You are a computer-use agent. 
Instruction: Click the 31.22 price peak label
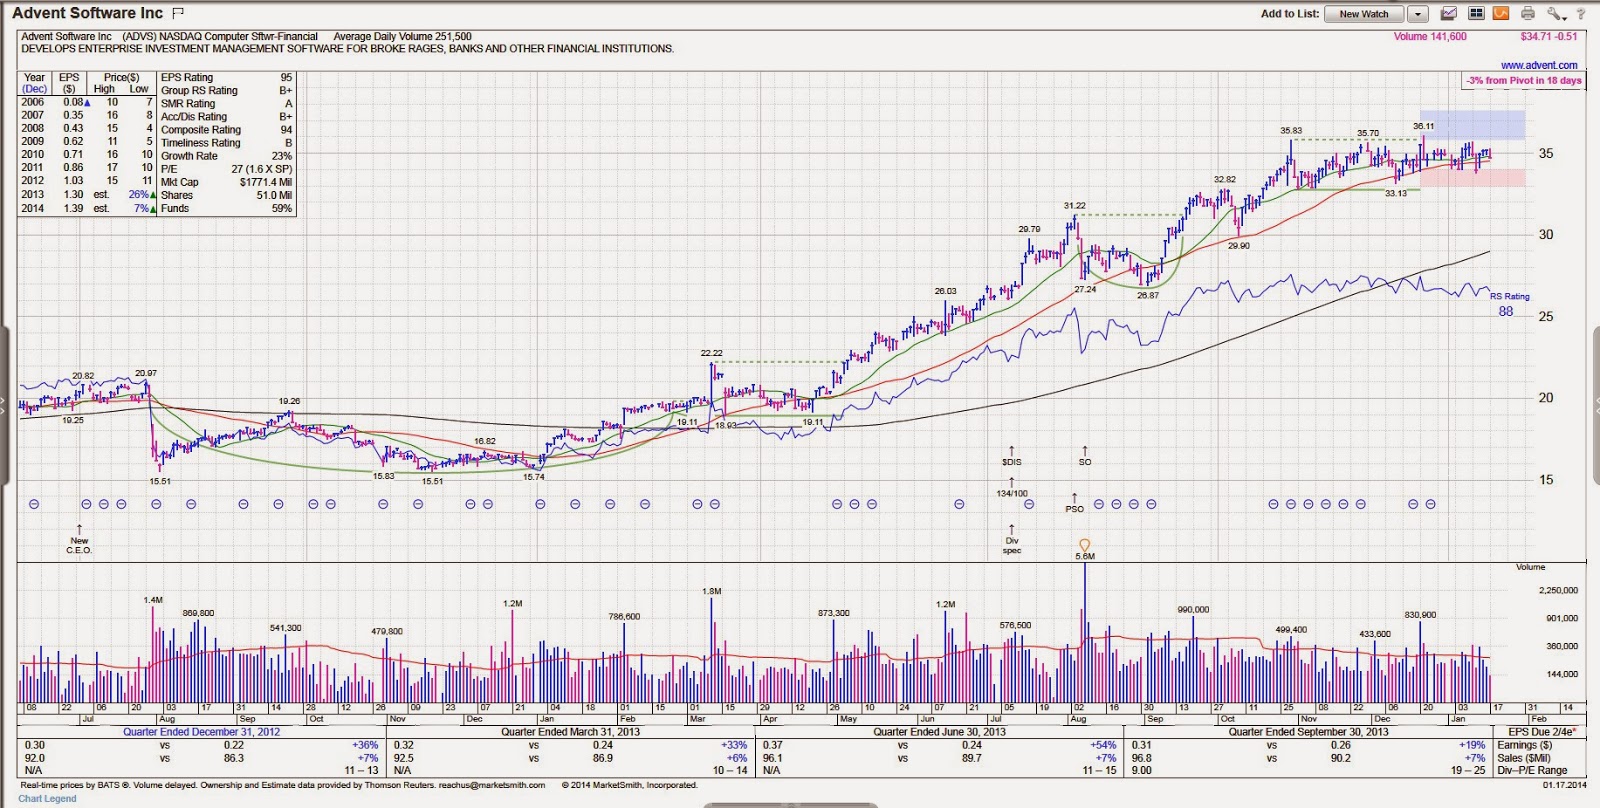pyautogui.click(x=1074, y=206)
